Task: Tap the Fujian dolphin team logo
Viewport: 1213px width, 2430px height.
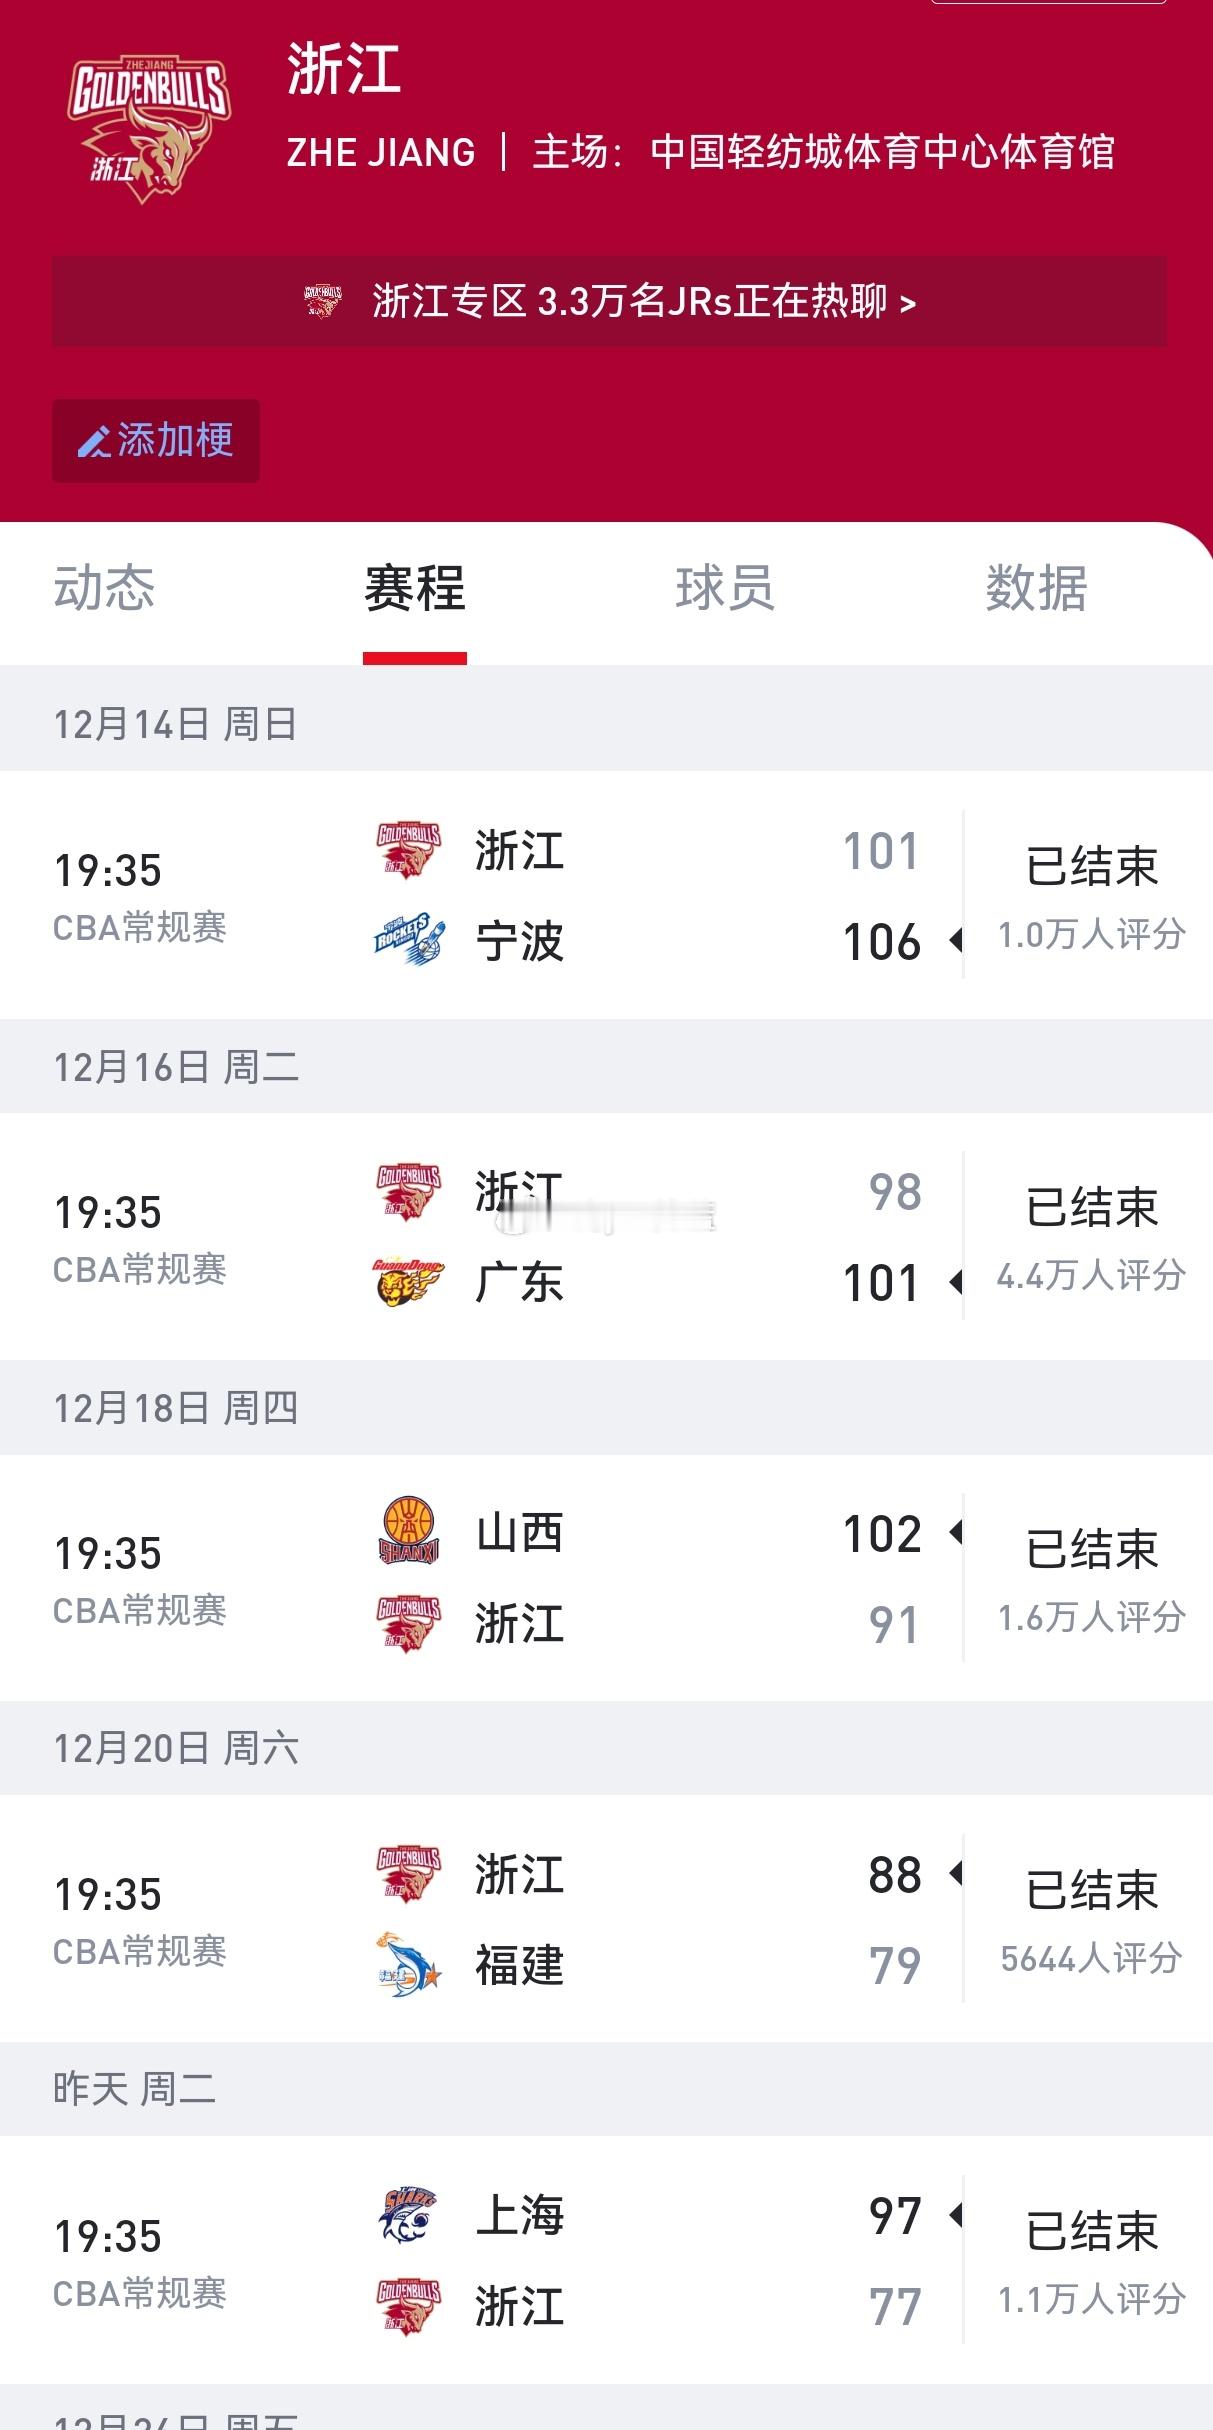Action: [x=409, y=1964]
